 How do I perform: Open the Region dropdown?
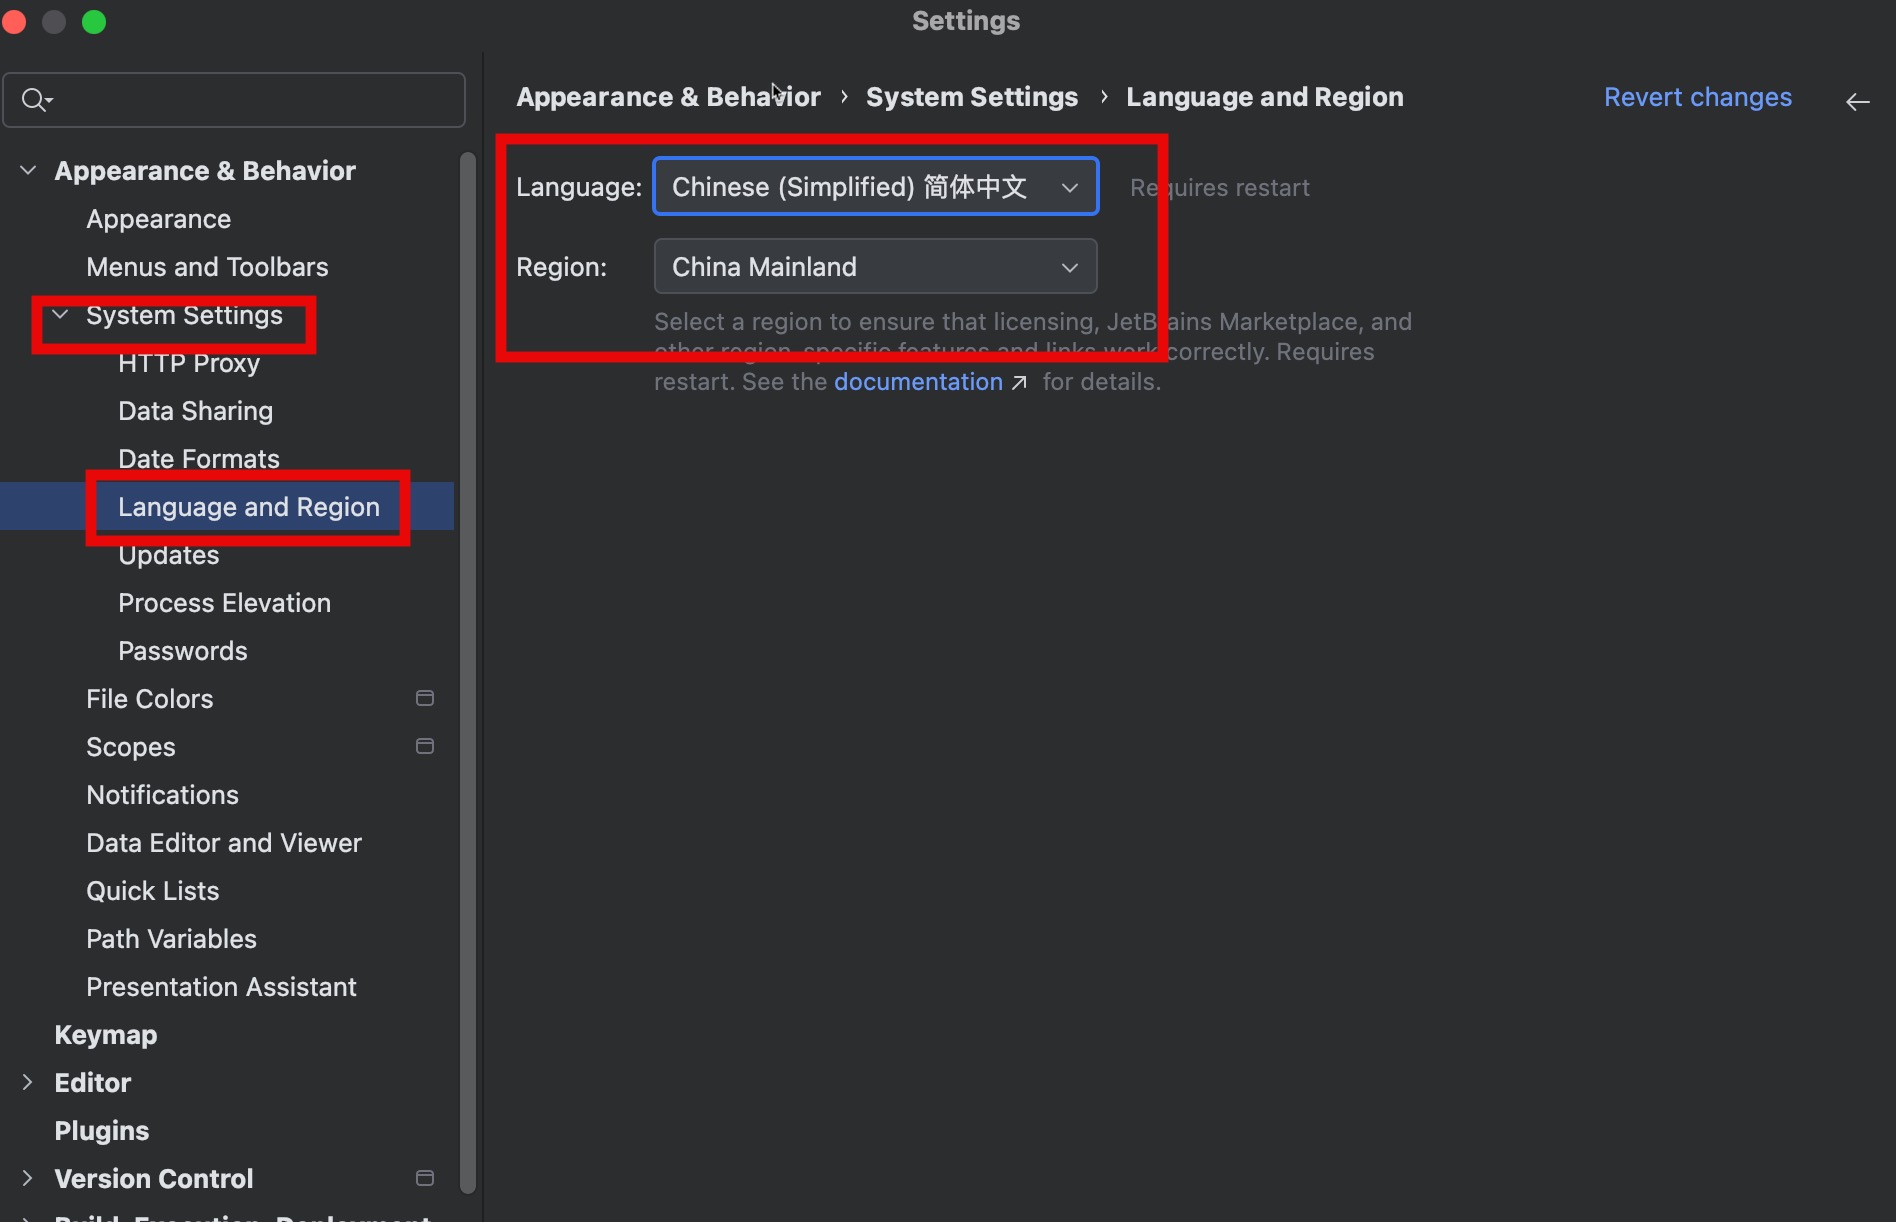[x=875, y=267]
